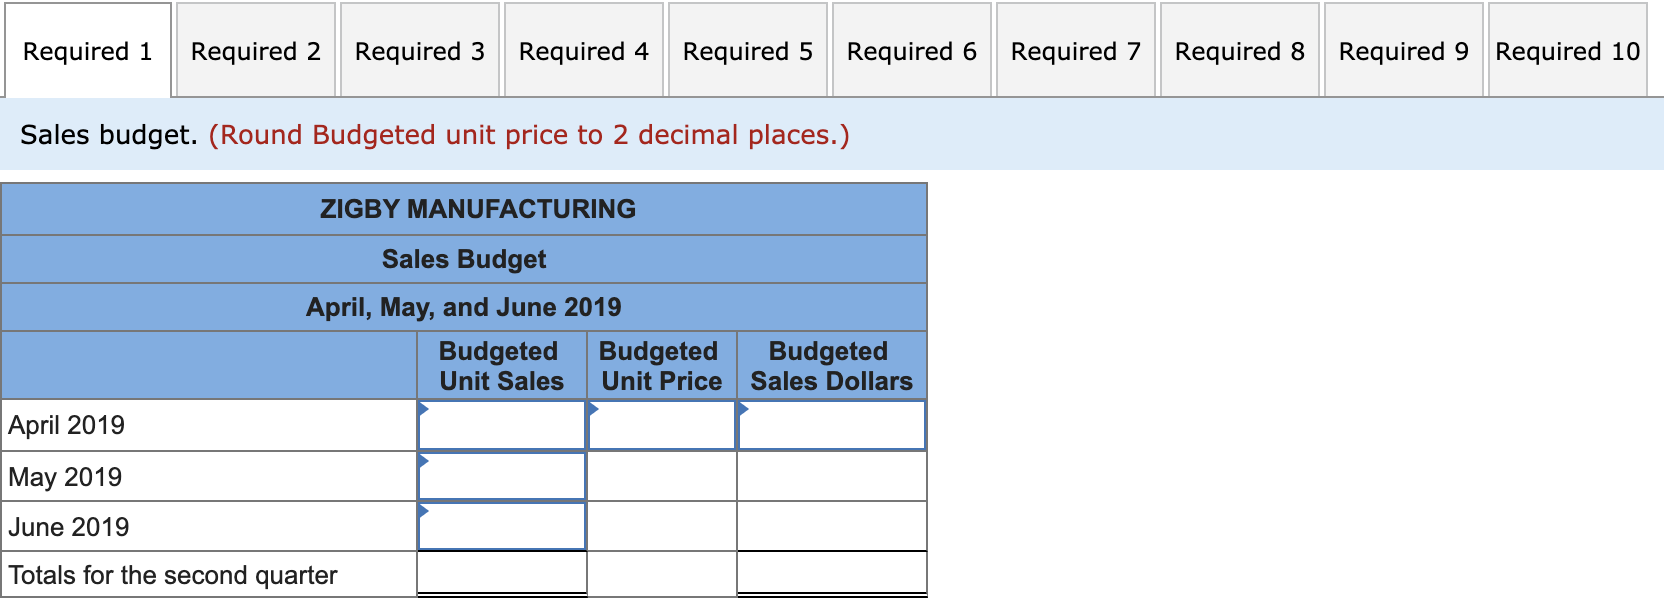The height and width of the screenshot is (614, 1664).
Task: Switch to the Required 8 tab
Action: (1240, 50)
